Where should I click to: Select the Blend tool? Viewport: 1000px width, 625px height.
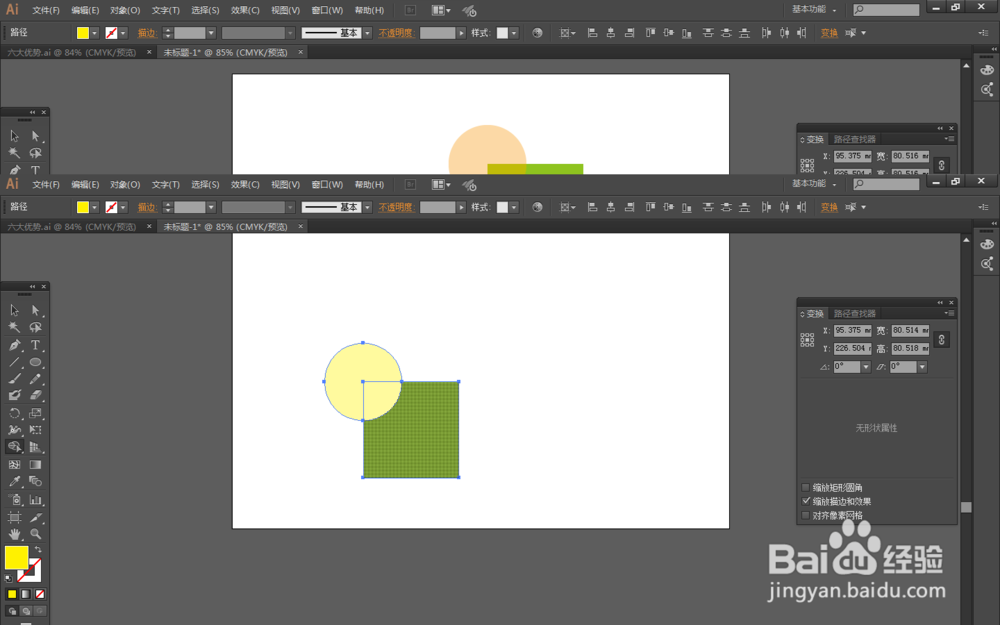(36, 482)
